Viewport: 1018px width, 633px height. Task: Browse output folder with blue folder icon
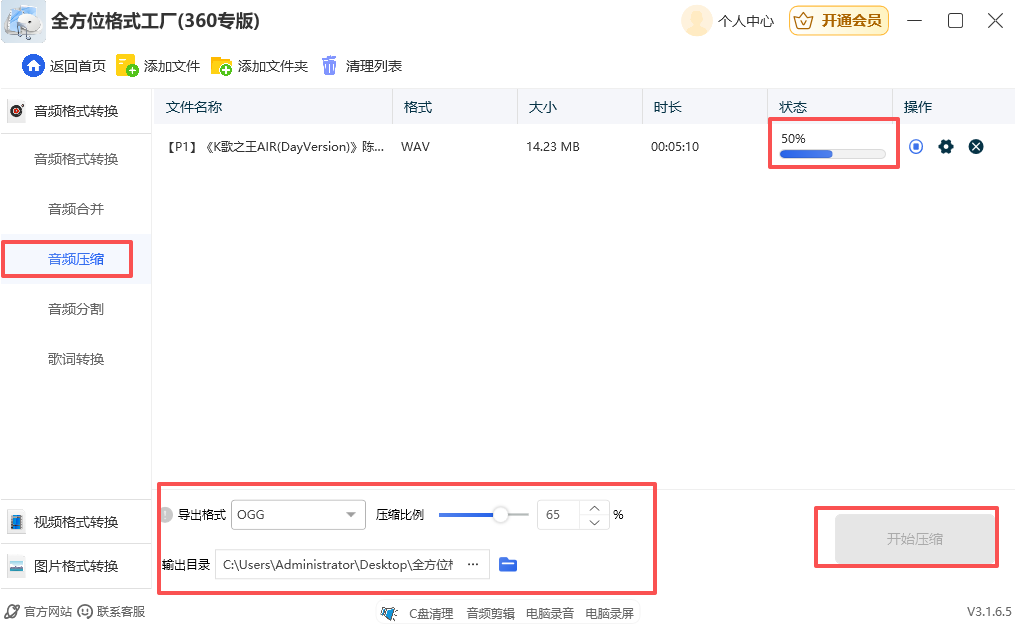click(x=508, y=565)
